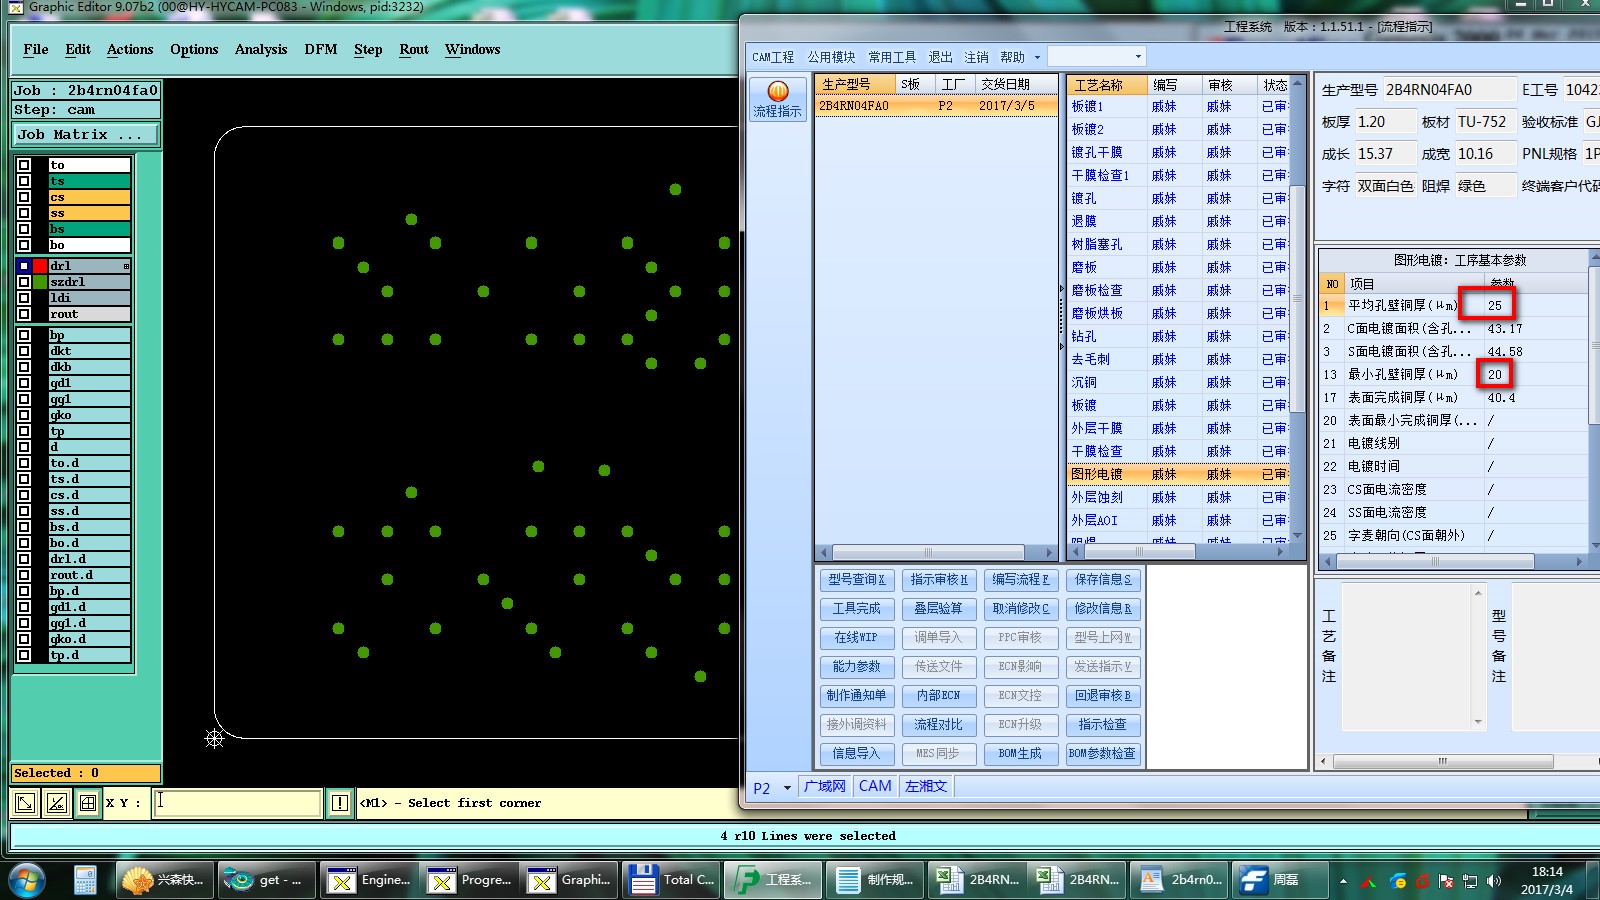This screenshot has height=900, width=1600.
Task: Click the action center flag tray icon
Action: click(x=1446, y=881)
